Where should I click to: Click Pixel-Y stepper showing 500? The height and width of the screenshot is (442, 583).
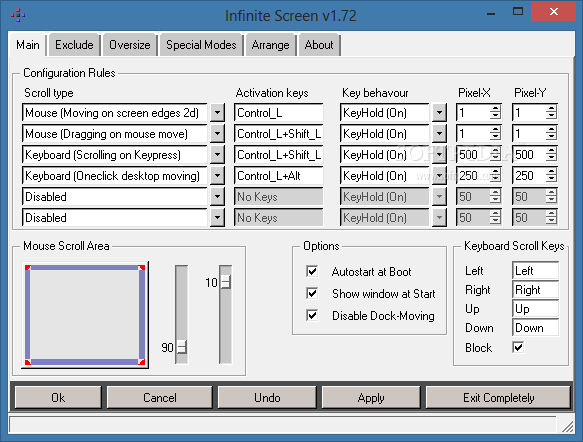point(551,155)
